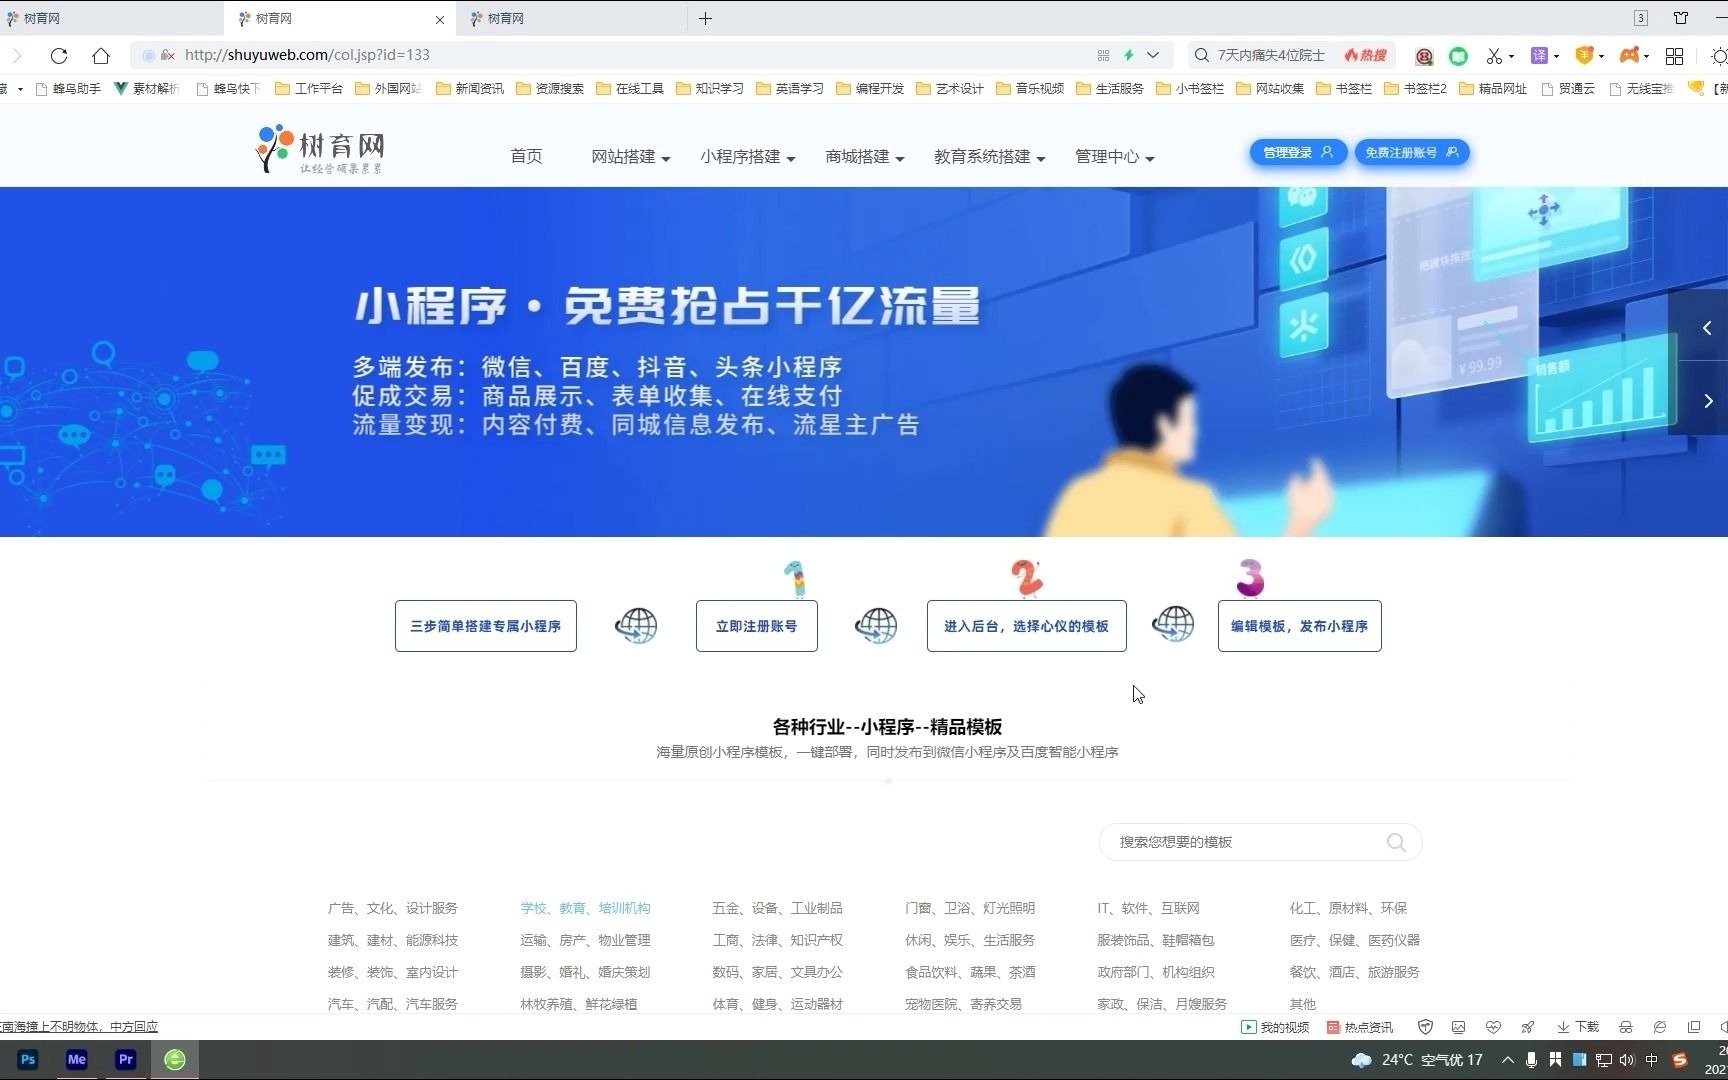
Task: Select 摄影、婚礼、婚庆策划 category
Action: [585, 972]
